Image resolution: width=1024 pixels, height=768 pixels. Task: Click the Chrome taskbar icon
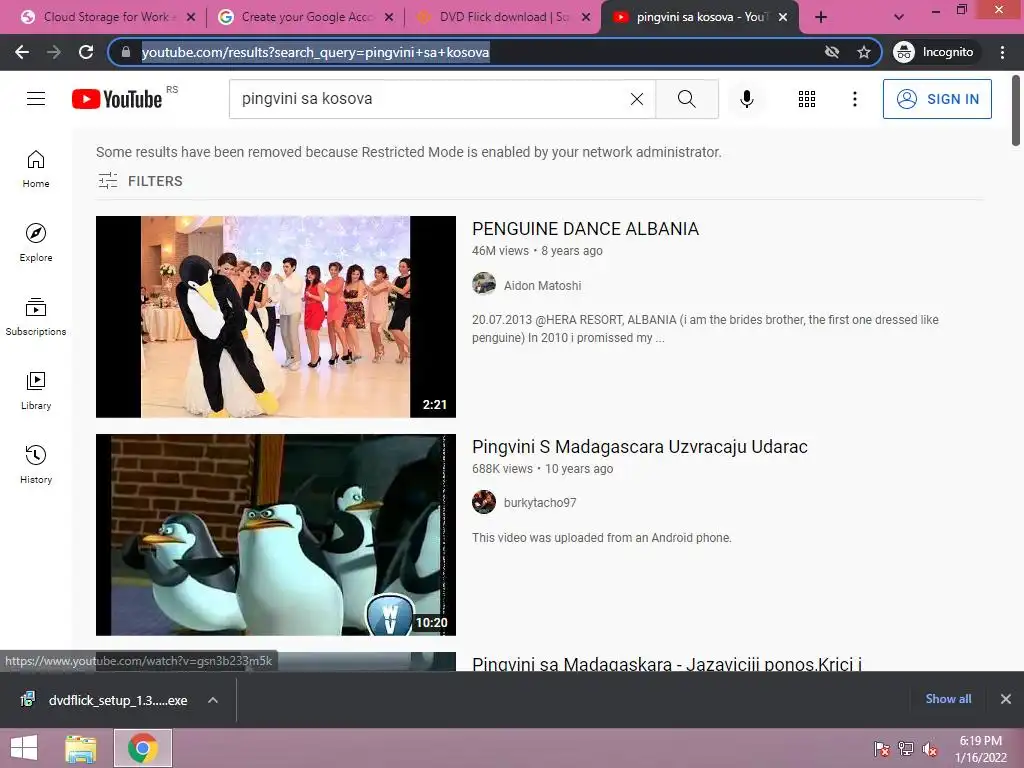pos(143,748)
